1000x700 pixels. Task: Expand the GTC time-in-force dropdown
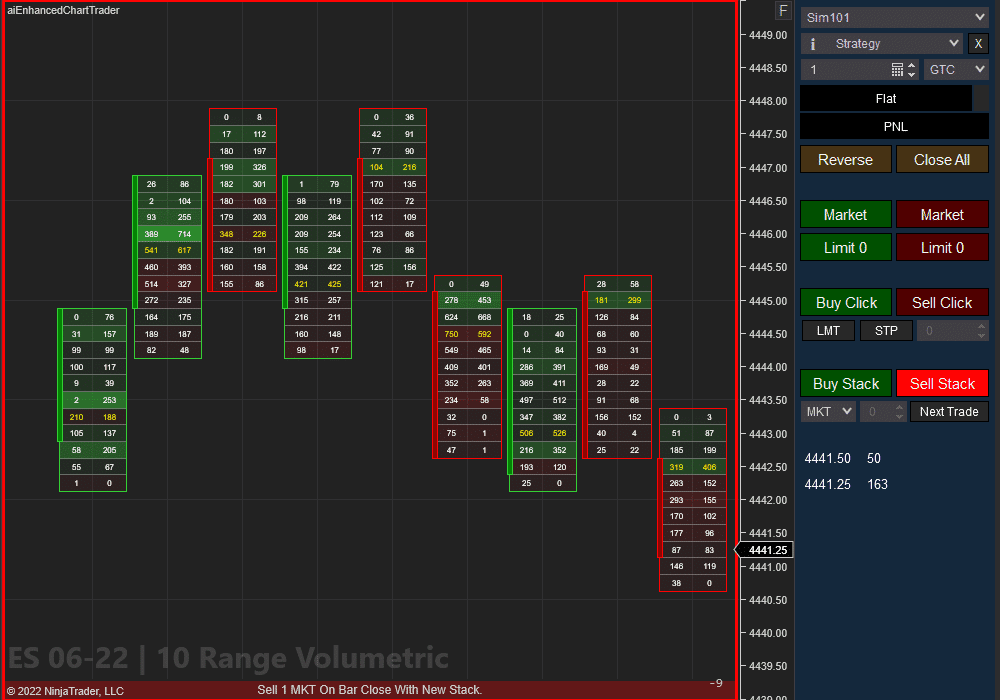955,69
